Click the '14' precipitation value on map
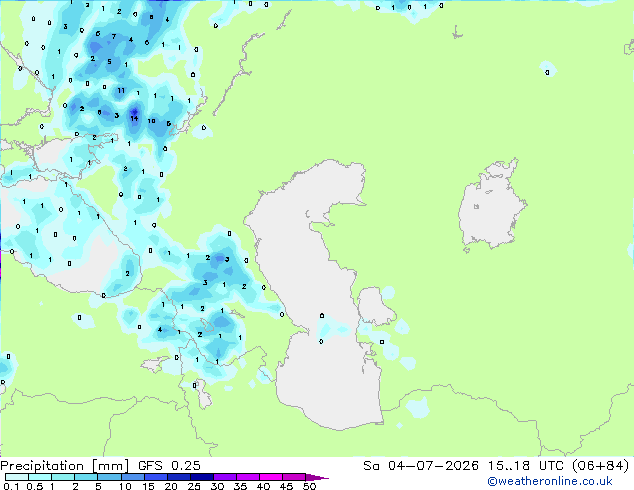The height and width of the screenshot is (490, 634). tap(134, 118)
